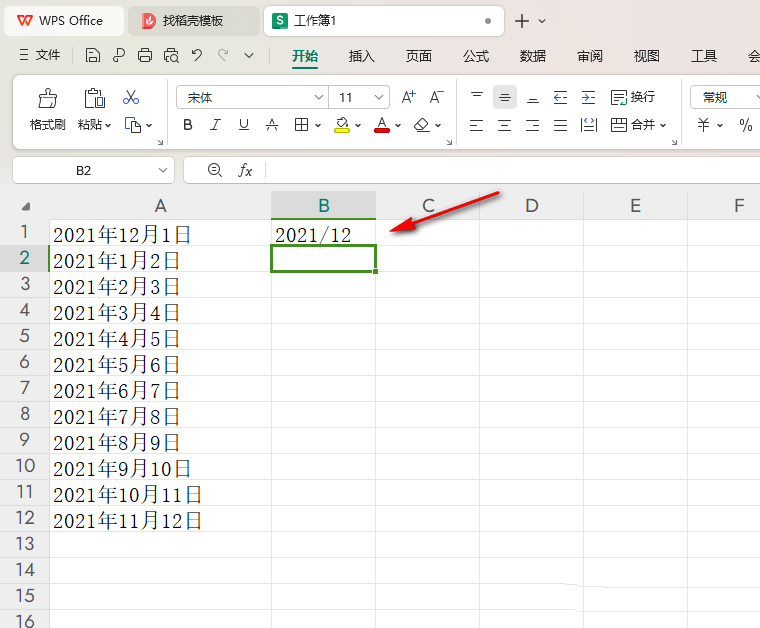Click the Save icon in quick toolbar
Viewport: 760px width, 628px height.
(x=93, y=56)
